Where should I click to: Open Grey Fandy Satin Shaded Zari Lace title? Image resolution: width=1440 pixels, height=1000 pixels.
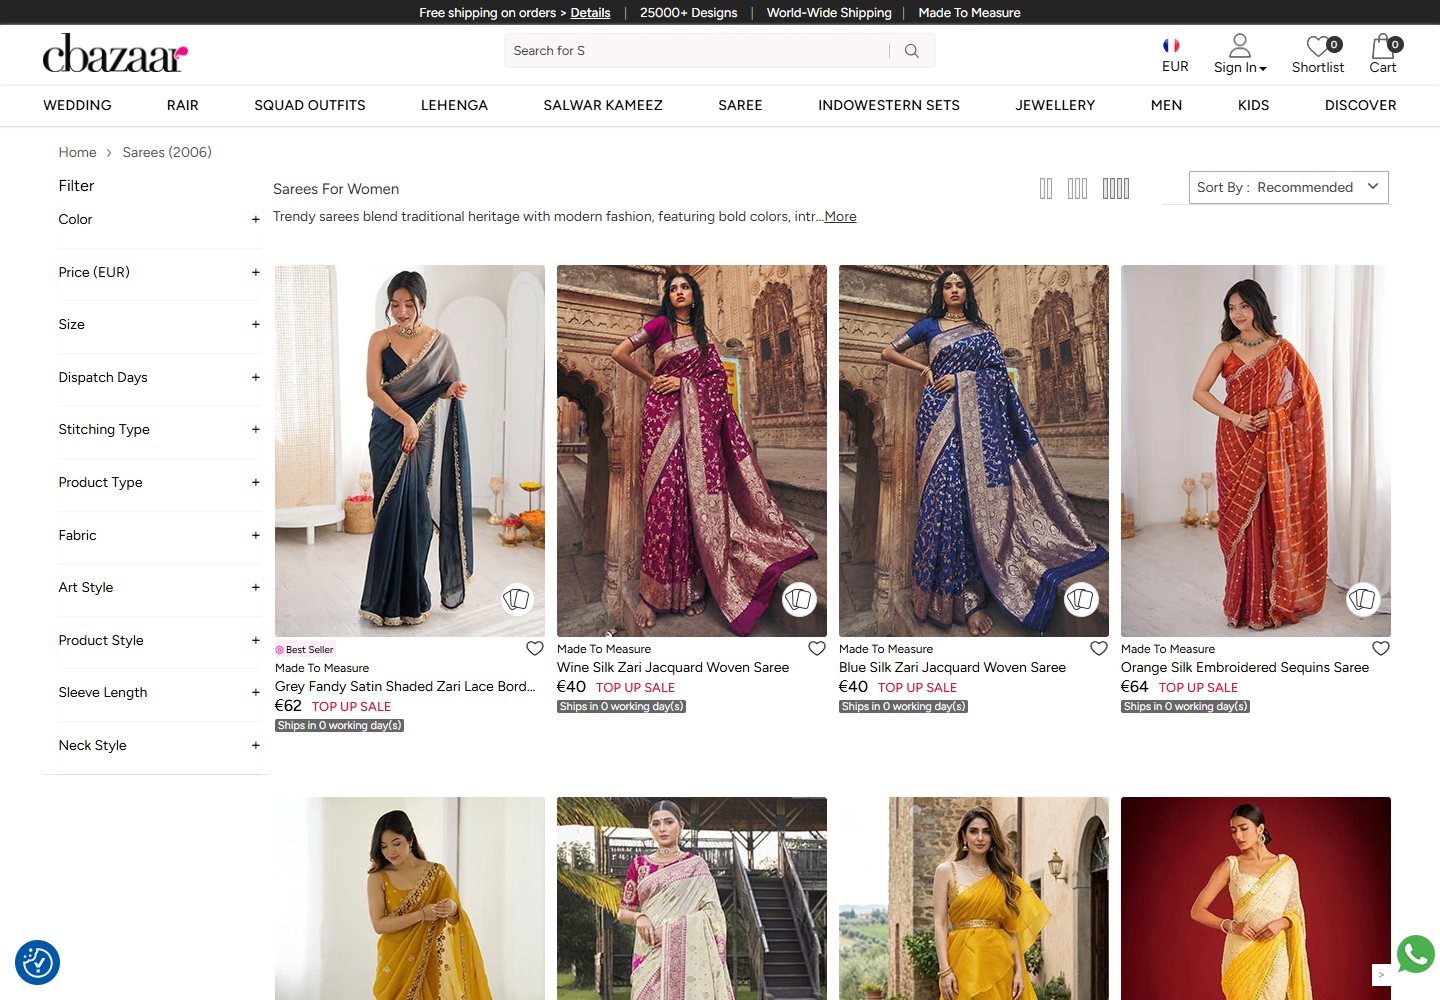click(x=405, y=686)
